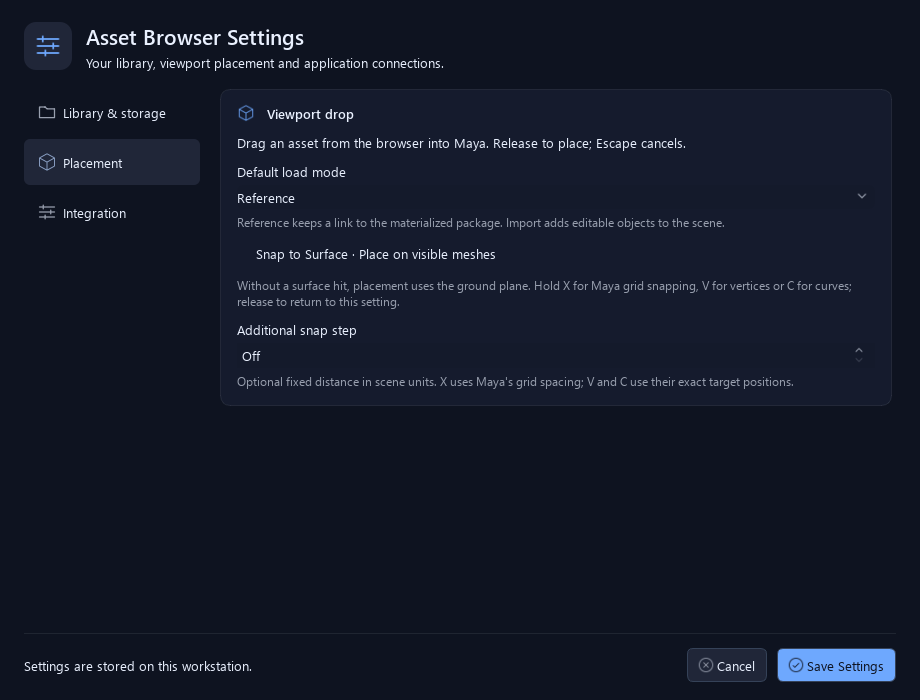Viewport: 920px width, 700px height.
Task: Click the 'Asset Browser Settings' heading
Action: coord(195,38)
